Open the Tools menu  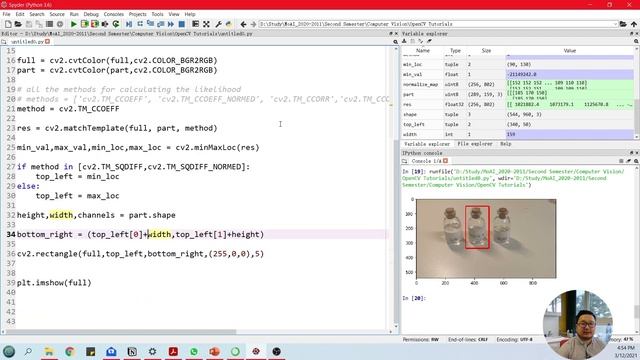click(158, 14)
